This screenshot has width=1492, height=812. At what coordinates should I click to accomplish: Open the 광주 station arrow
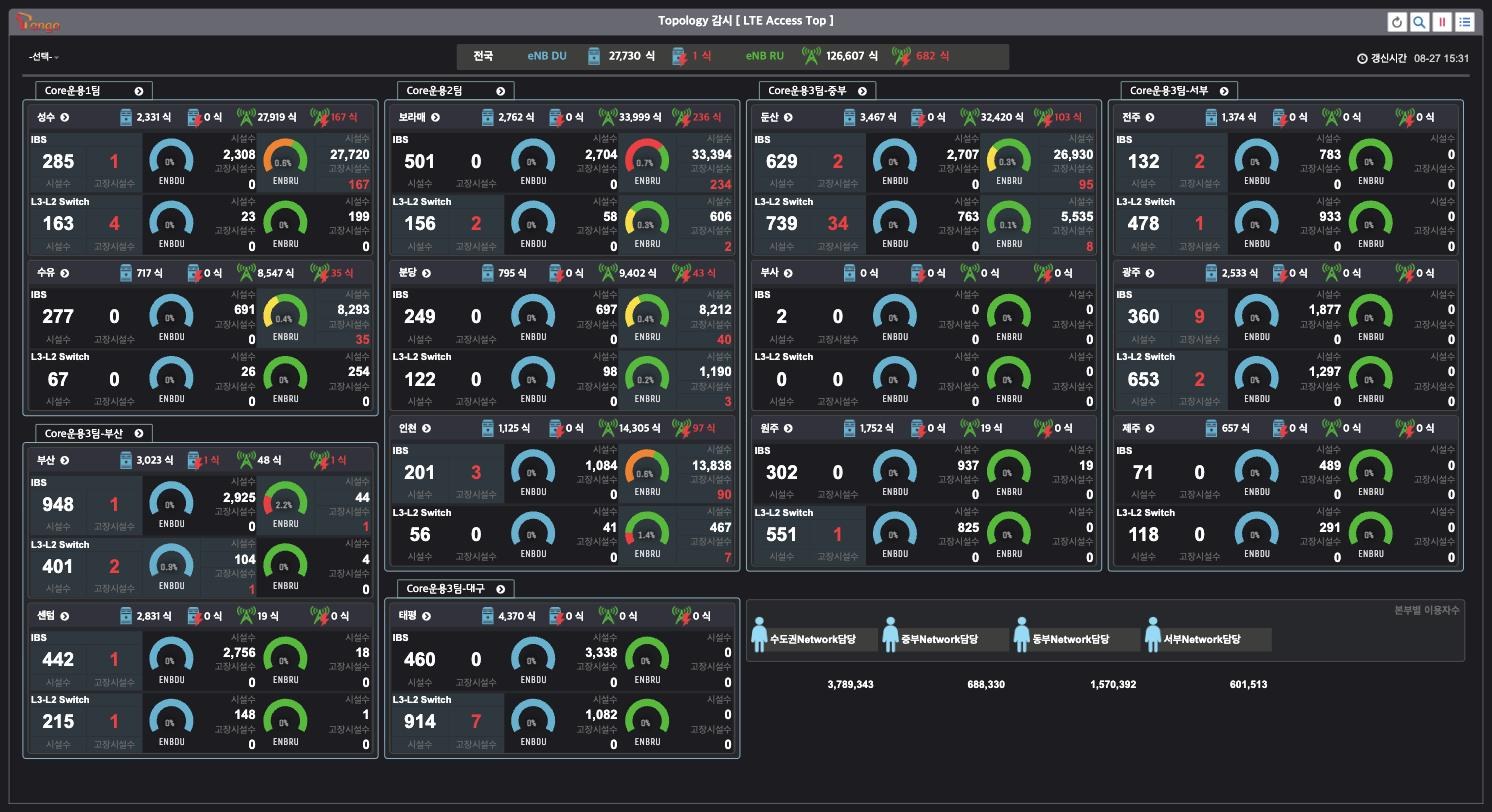click(1150, 273)
